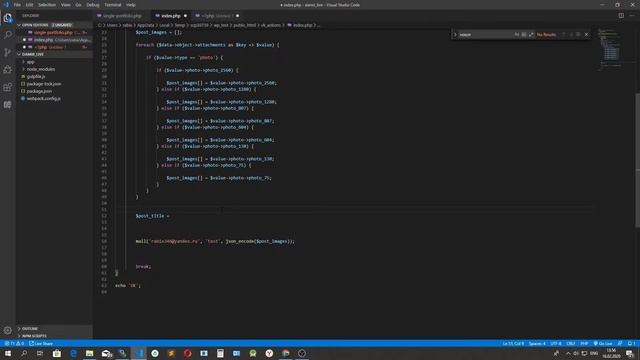Go to next match in find widget
640x360 pixels.
[x=571, y=35]
